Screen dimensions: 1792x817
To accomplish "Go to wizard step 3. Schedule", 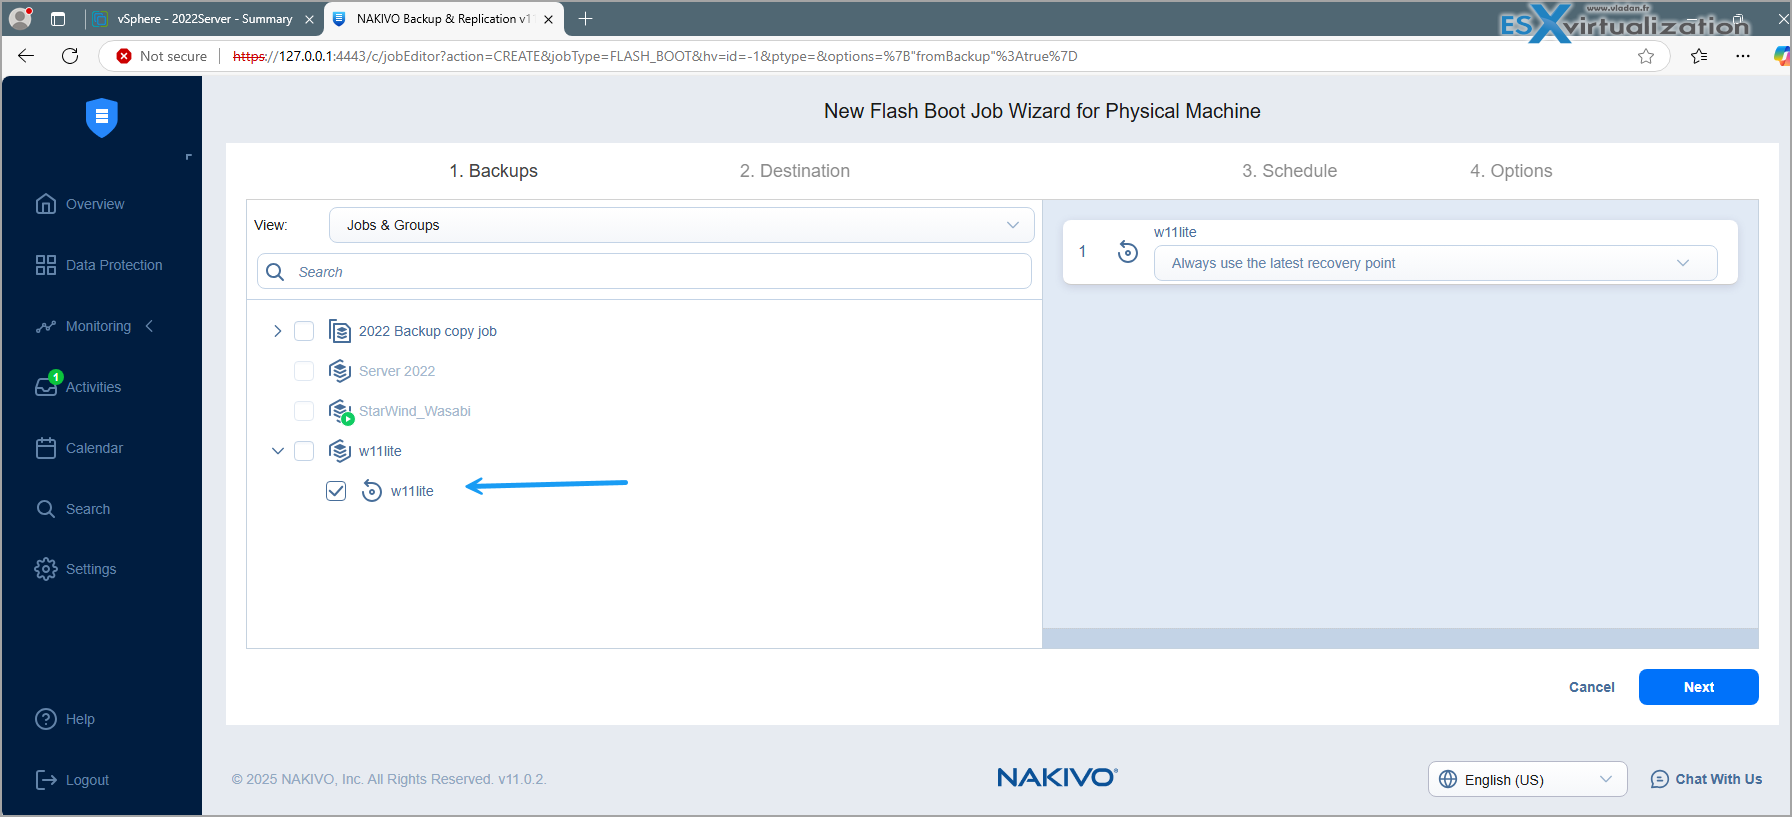I will coord(1289,171).
